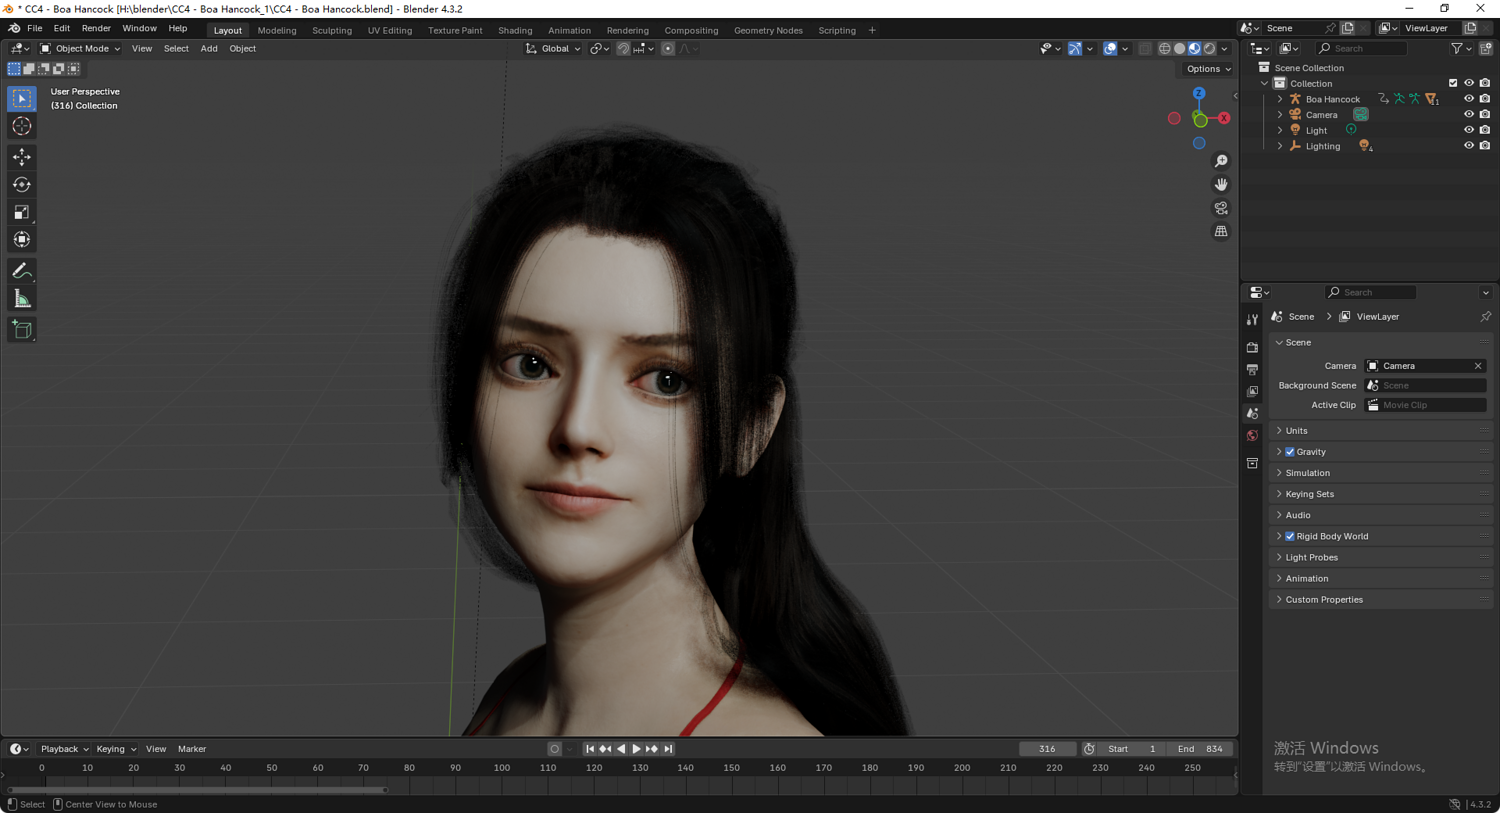Expand the Units panel
This screenshot has width=1500, height=813.
click(x=1296, y=431)
